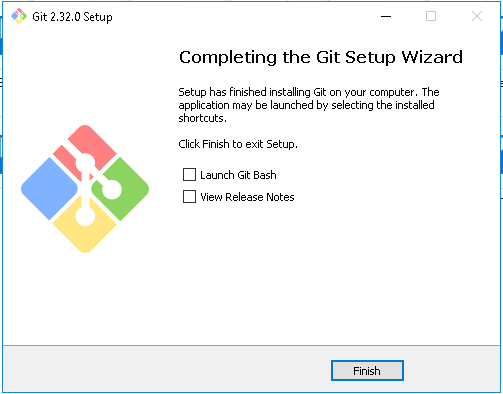This screenshot has width=503, height=394.
Task: Click the grayed-out maximize button
Action: pos(431,16)
